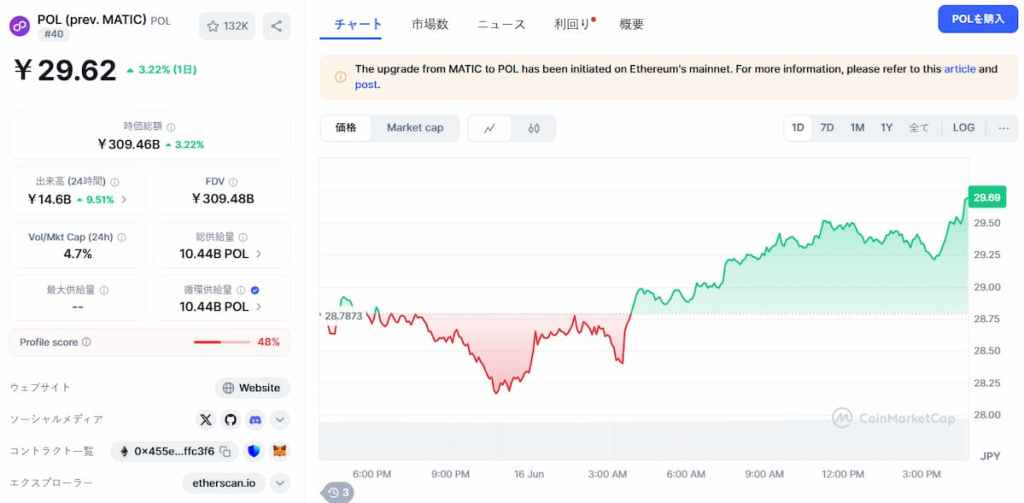
Task: Show info tooltip for 総供給量
Action: (243, 237)
